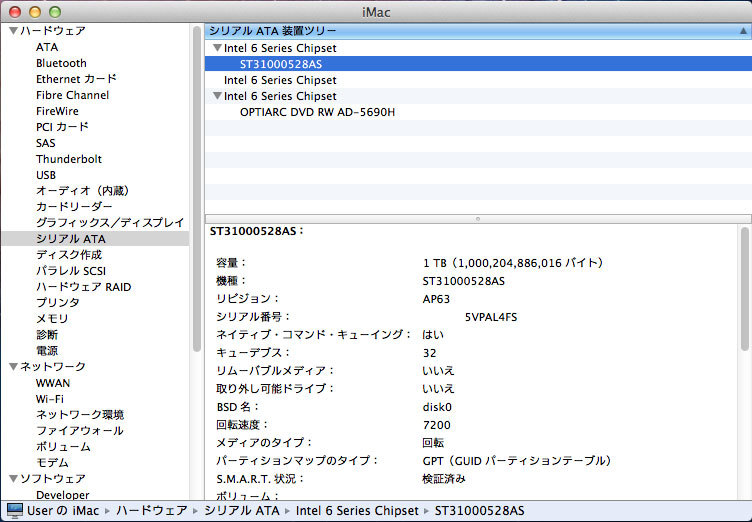Screen dimensions: 752x522
Task: Click ST31000528AS in the path bar
Action: click(x=480, y=510)
